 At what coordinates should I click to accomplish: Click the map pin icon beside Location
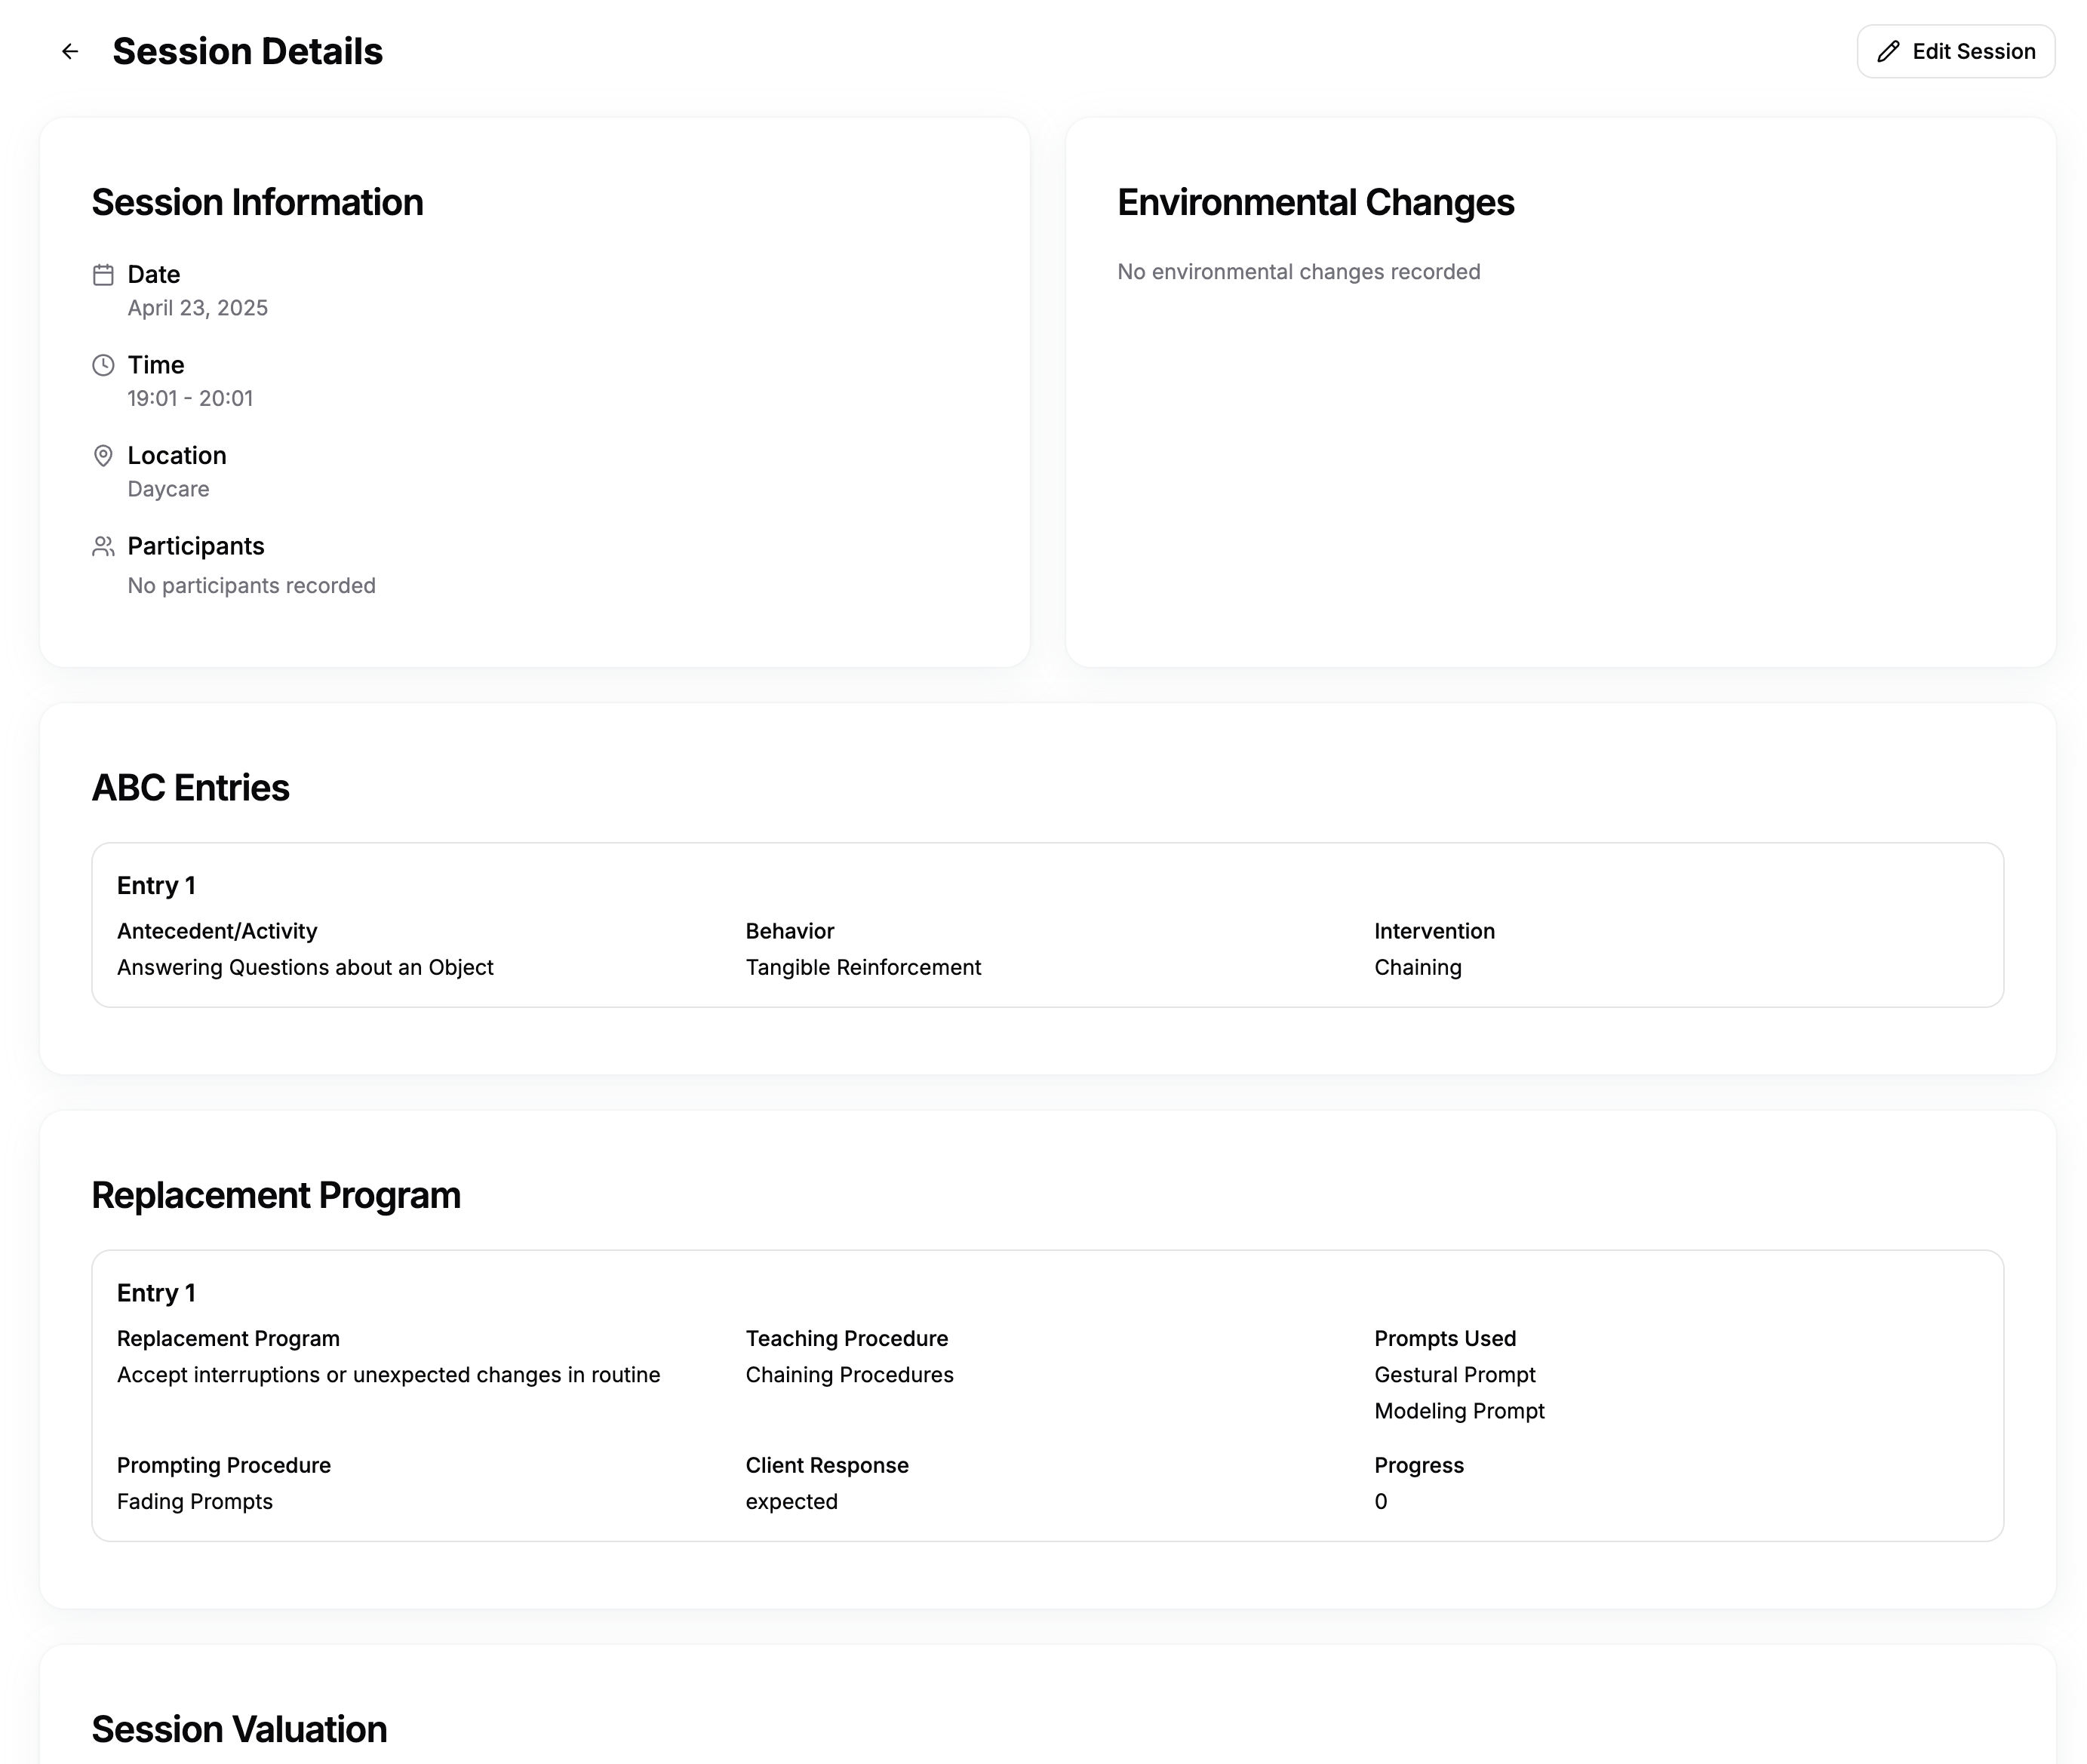pyautogui.click(x=103, y=456)
